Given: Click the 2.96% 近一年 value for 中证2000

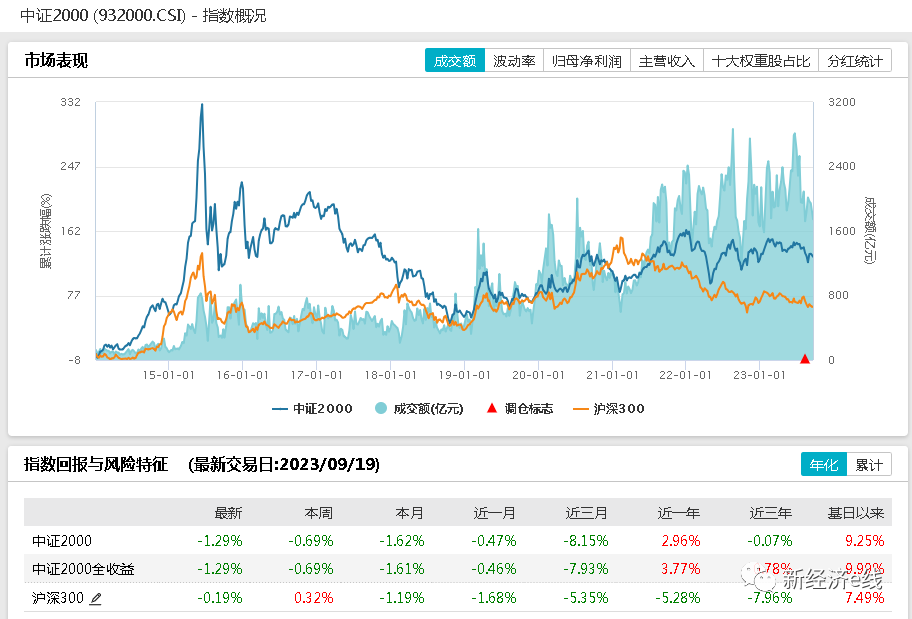Looking at the screenshot, I should [x=681, y=541].
